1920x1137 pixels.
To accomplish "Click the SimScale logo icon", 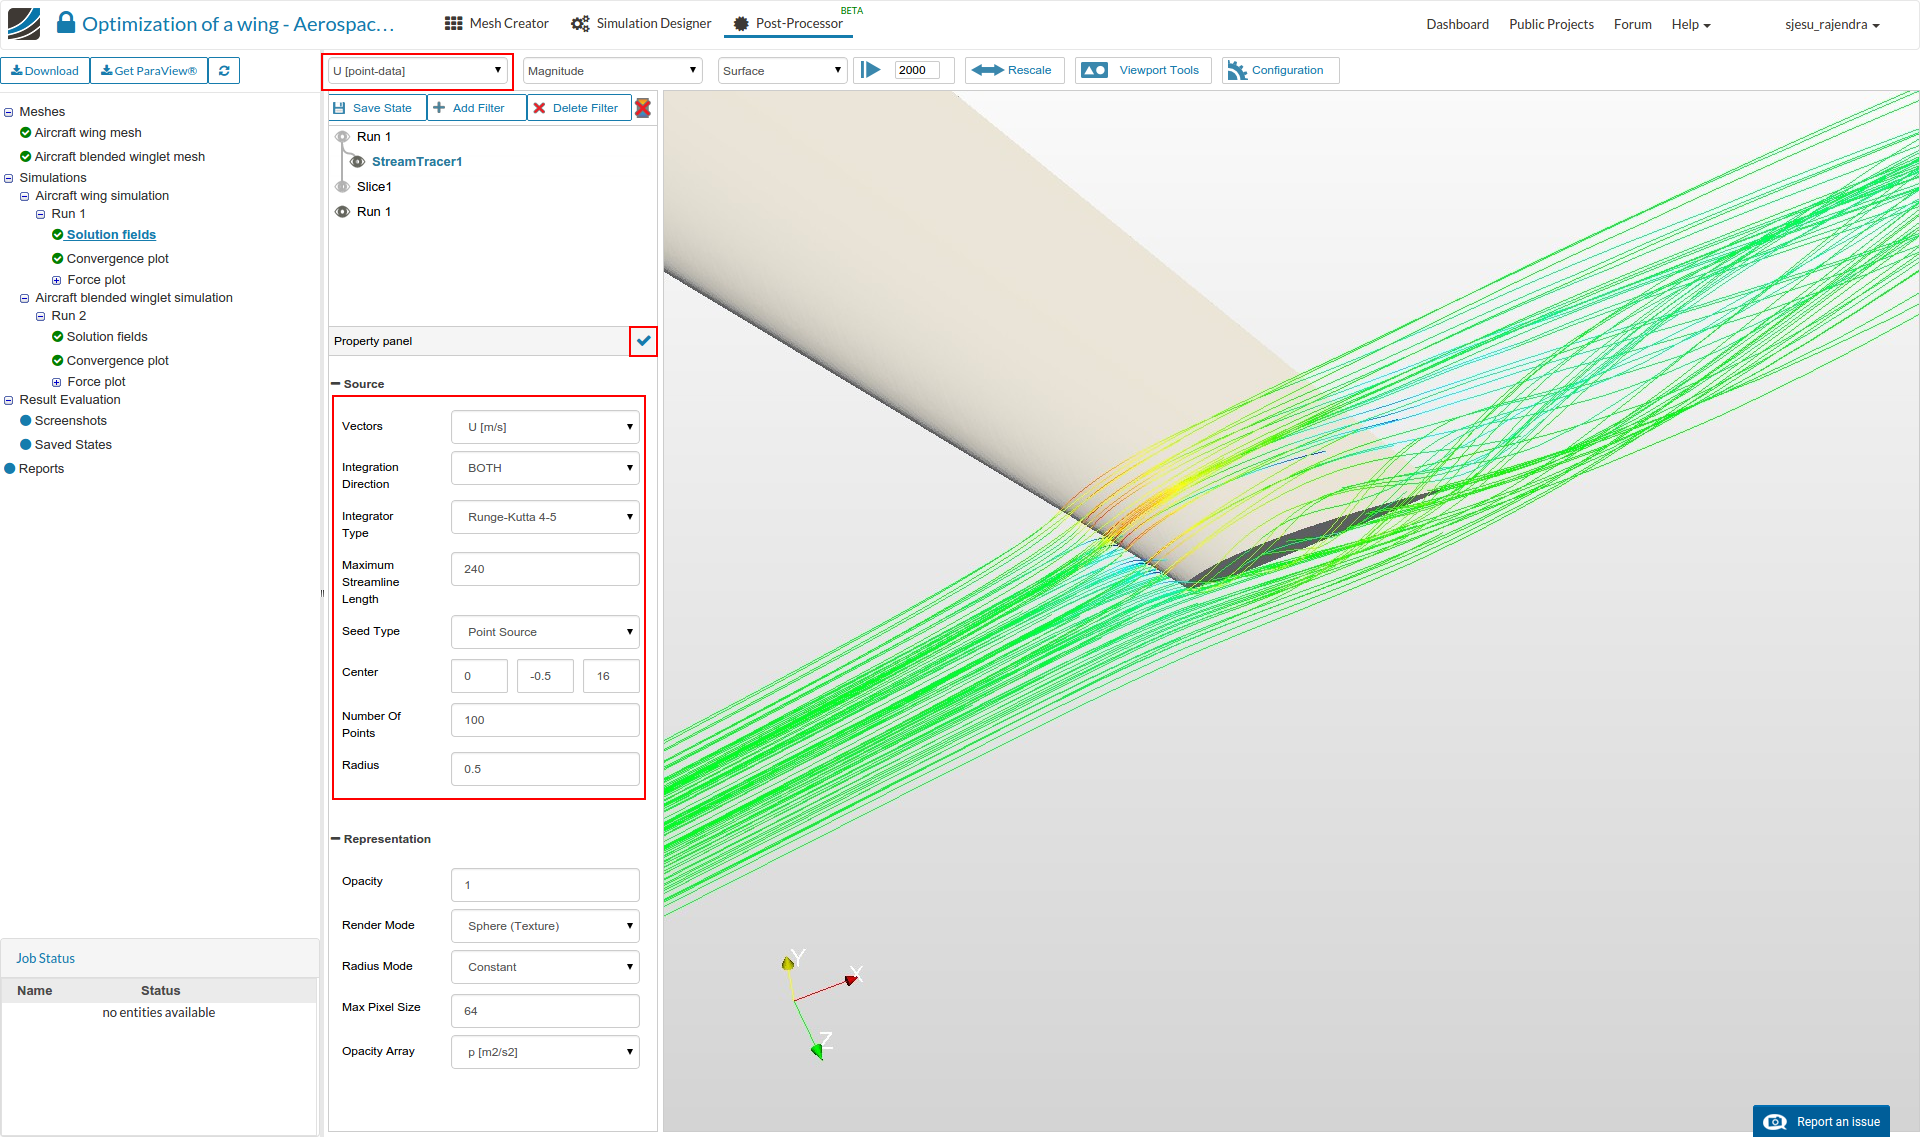I will [x=24, y=23].
